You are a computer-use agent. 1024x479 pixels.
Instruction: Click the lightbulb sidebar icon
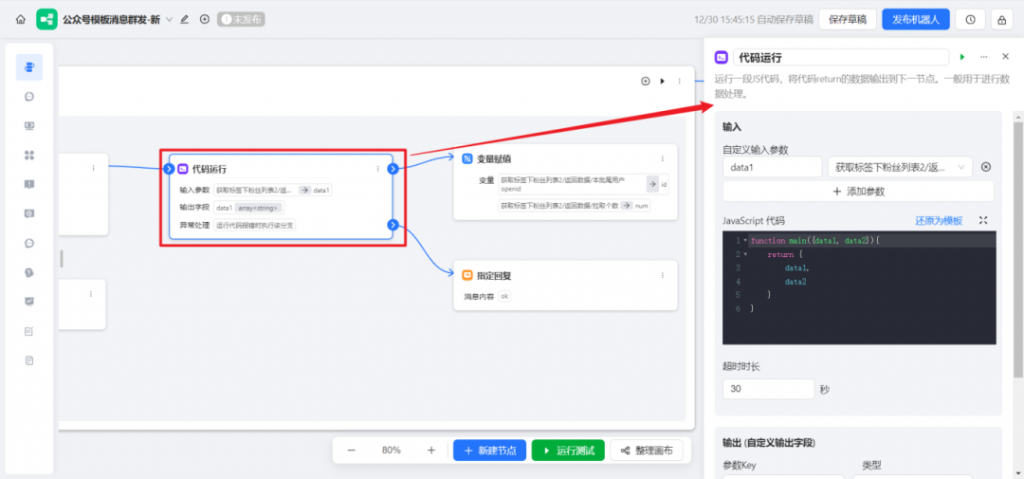coord(29,273)
